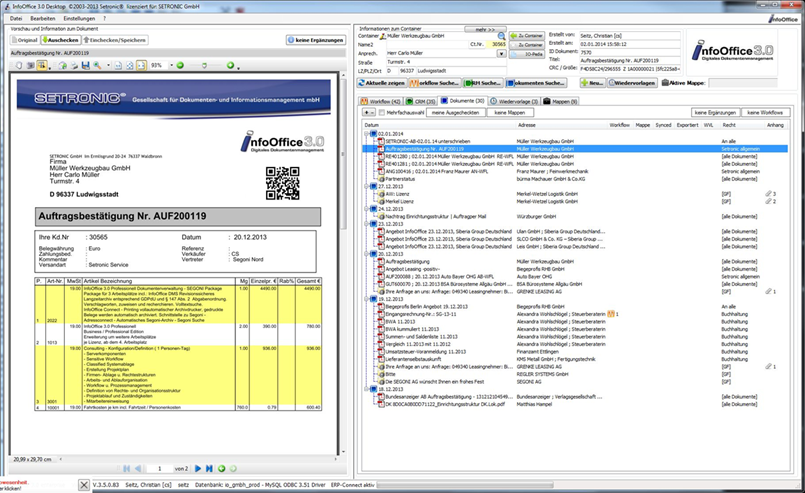Viewport: 805px width, 493px height.
Task: Click the IO-Pedia button
Action: pyautogui.click(x=527, y=54)
